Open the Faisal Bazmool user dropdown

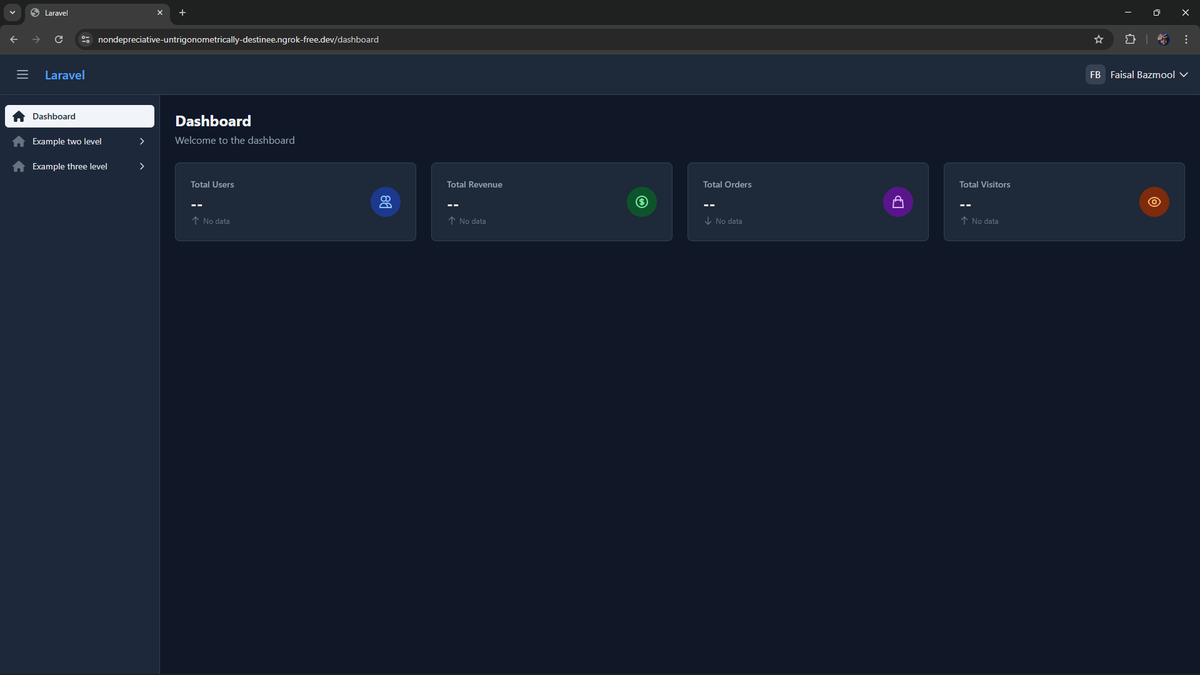(1137, 75)
